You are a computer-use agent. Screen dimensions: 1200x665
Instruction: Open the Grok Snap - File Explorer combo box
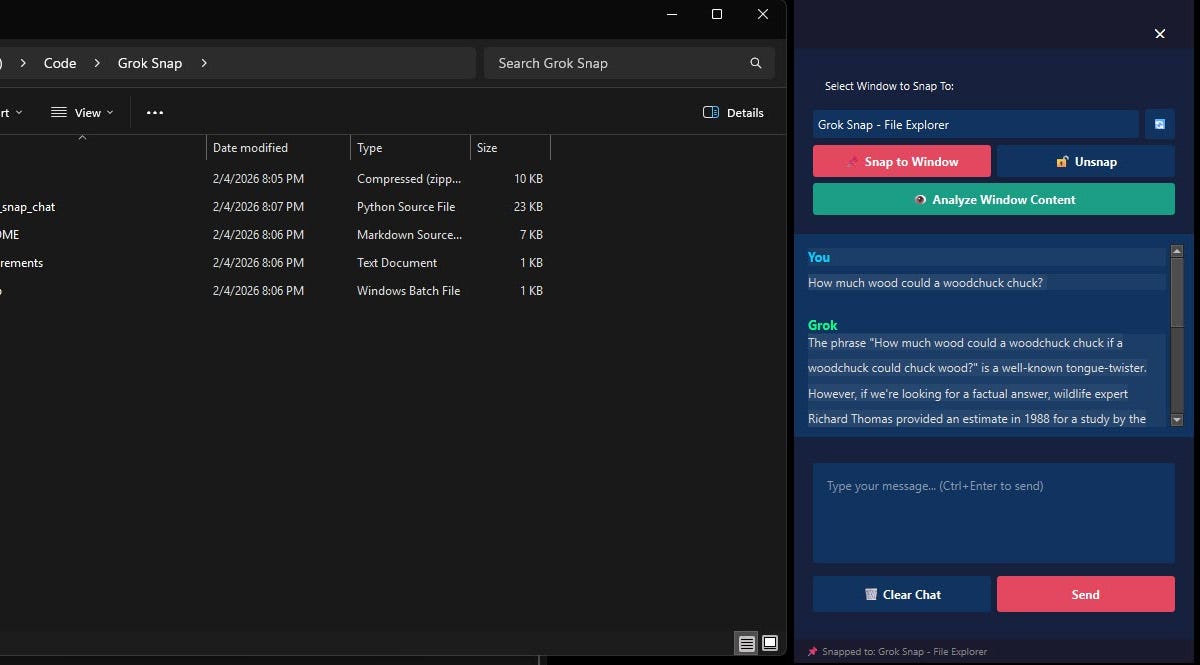click(x=976, y=125)
